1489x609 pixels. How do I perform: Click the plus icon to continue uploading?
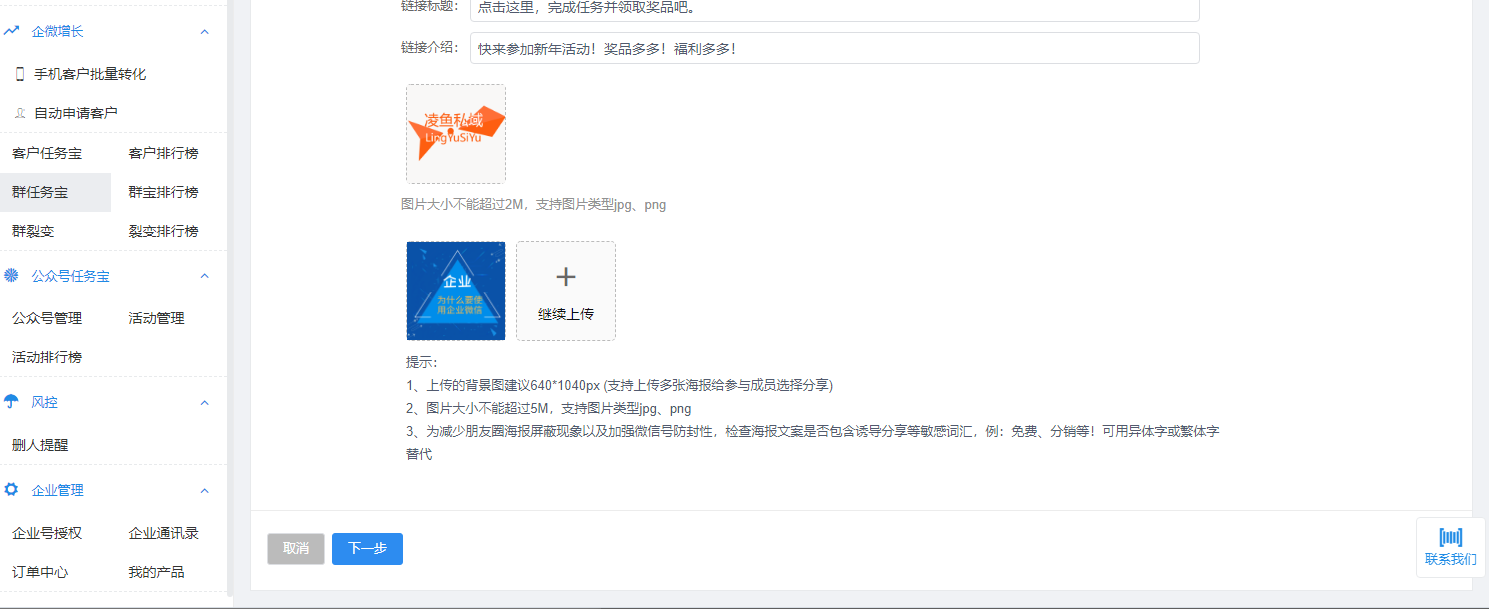click(x=566, y=278)
